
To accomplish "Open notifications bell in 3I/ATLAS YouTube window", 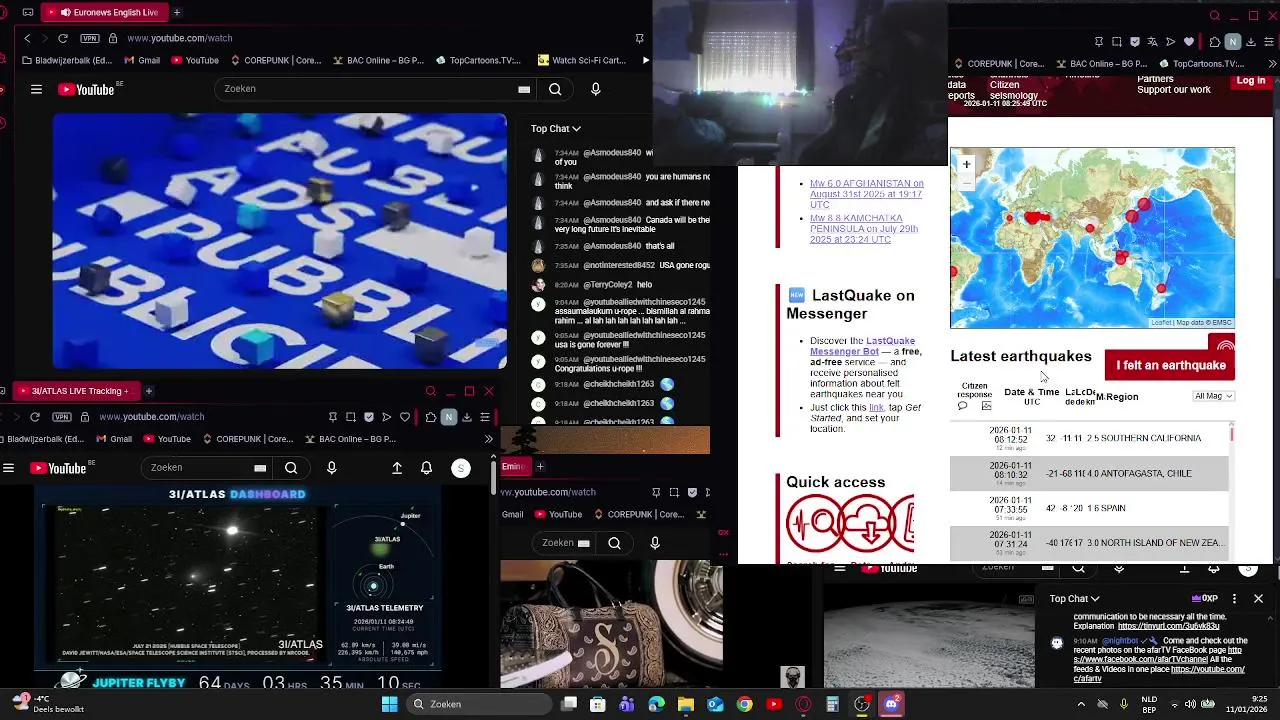I will (426, 468).
